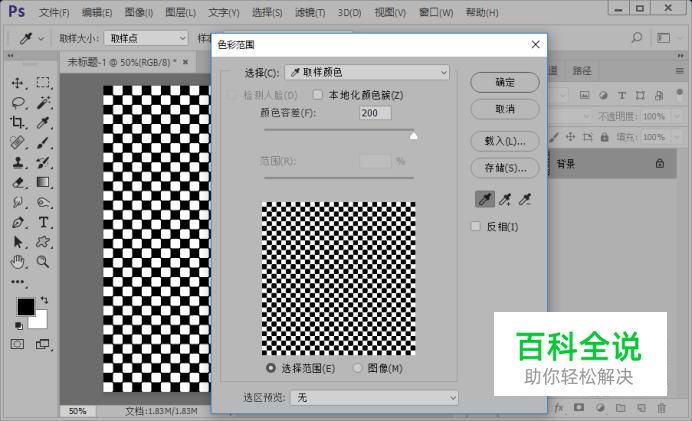This screenshot has height=421, width=692.
Task: Click the 载入 button
Action: 505,141
